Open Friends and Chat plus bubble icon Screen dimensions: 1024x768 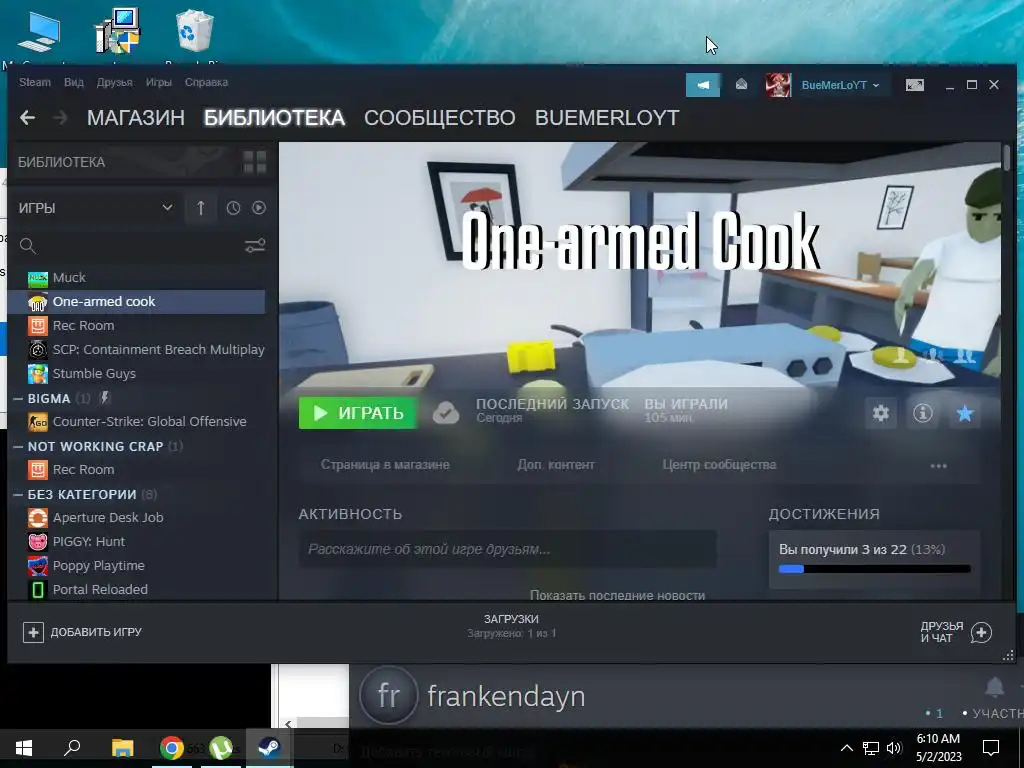[x=981, y=632]
